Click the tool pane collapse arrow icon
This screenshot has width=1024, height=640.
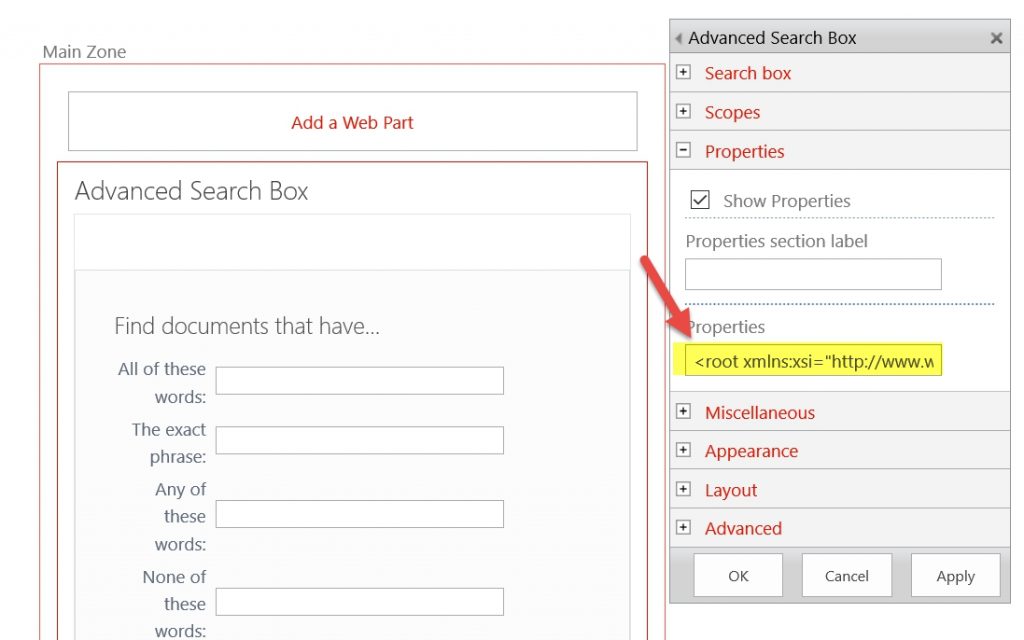(679, 38)
